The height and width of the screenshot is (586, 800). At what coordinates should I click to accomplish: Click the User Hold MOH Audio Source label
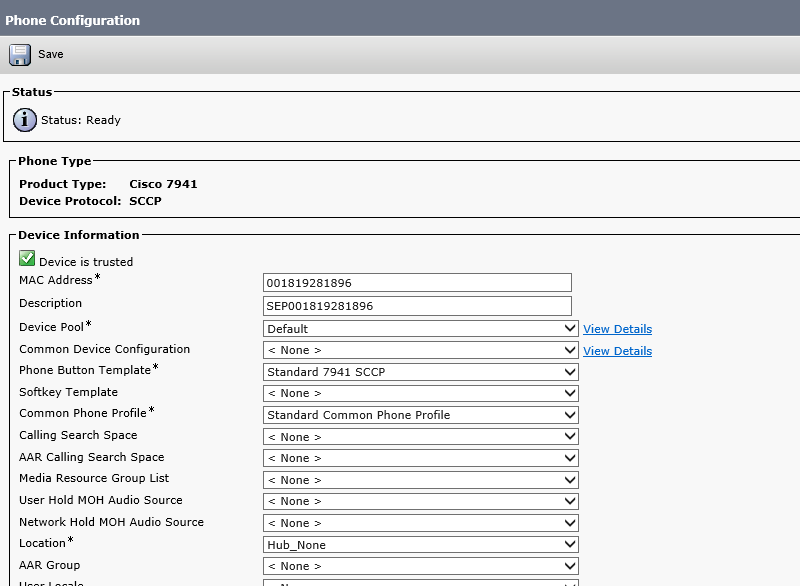point(101,500)
